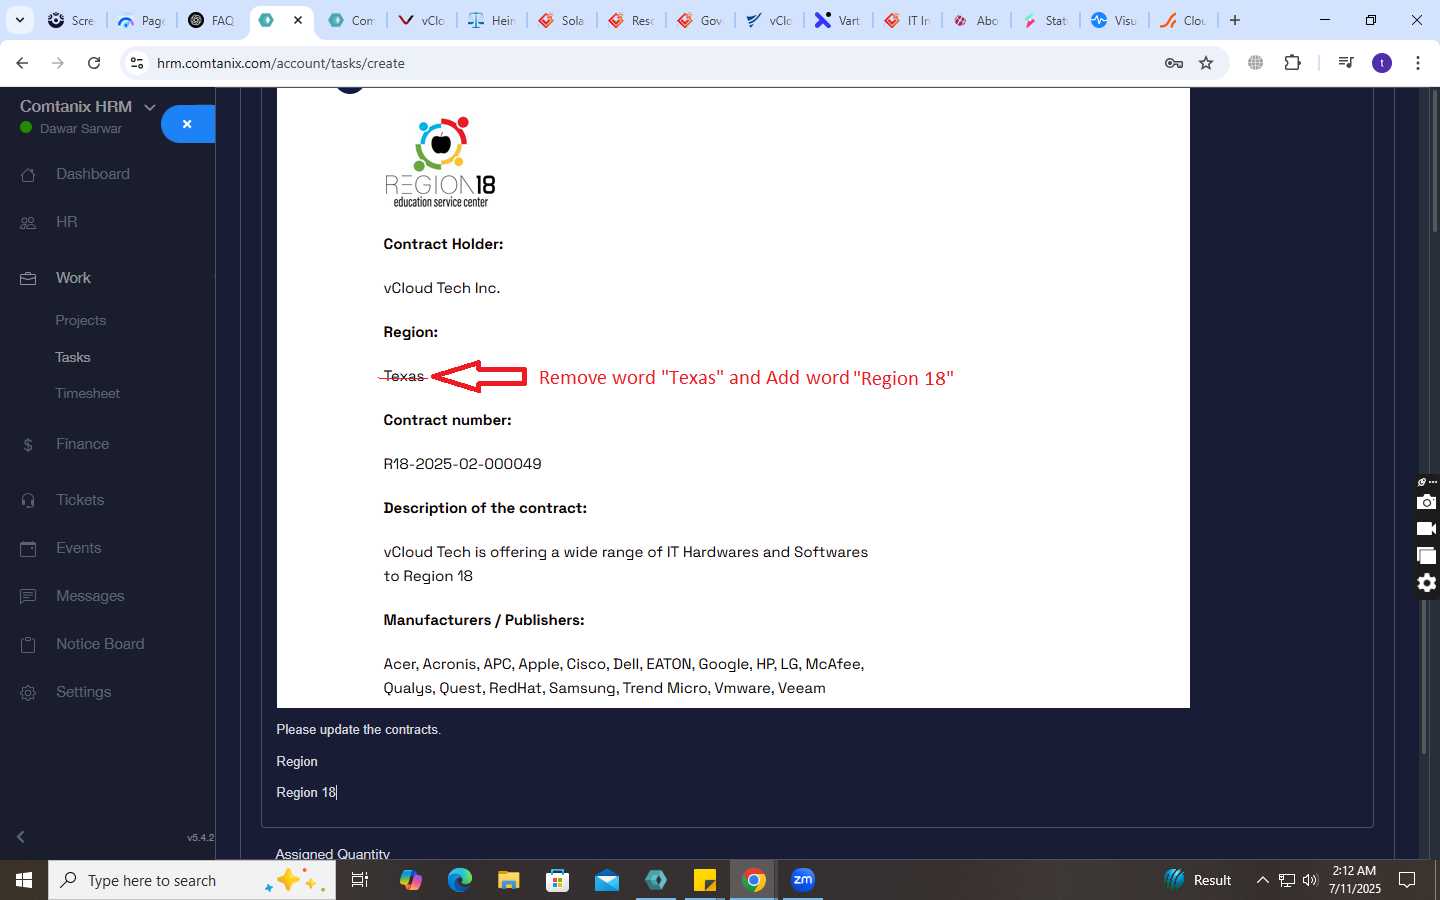1440x900 pixels.
Task: Click the Region 18 logo image
Action: pyautogui.click(x=440, y=162)
